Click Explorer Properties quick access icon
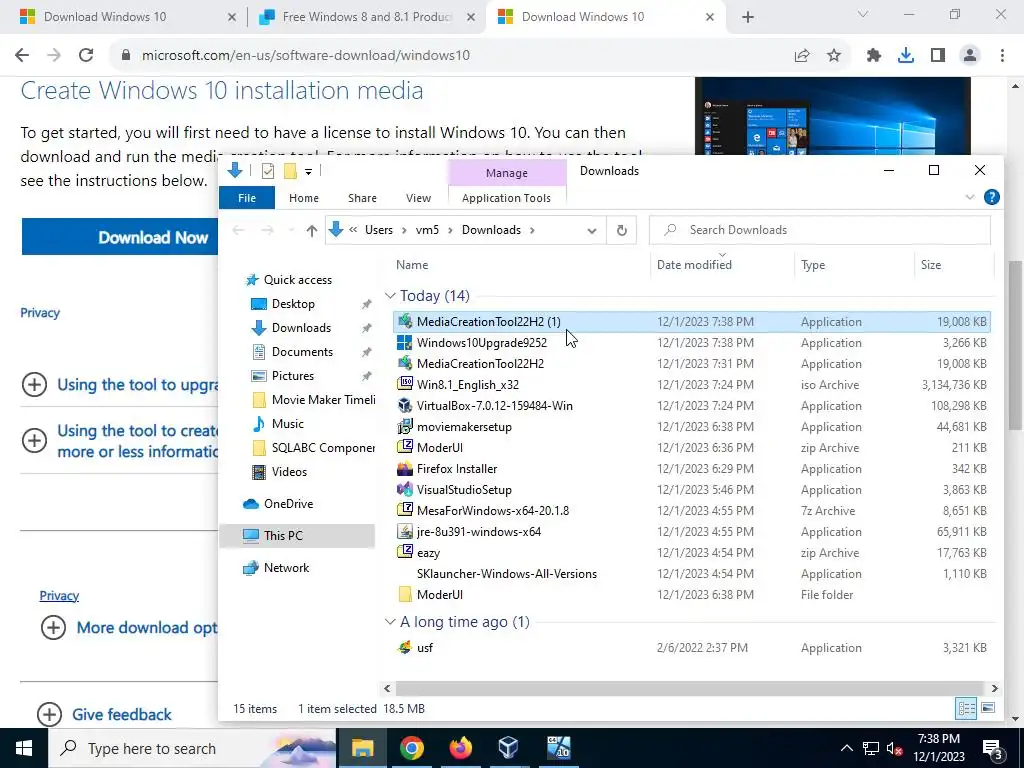 pyautogui.click(x=268, y=171)
